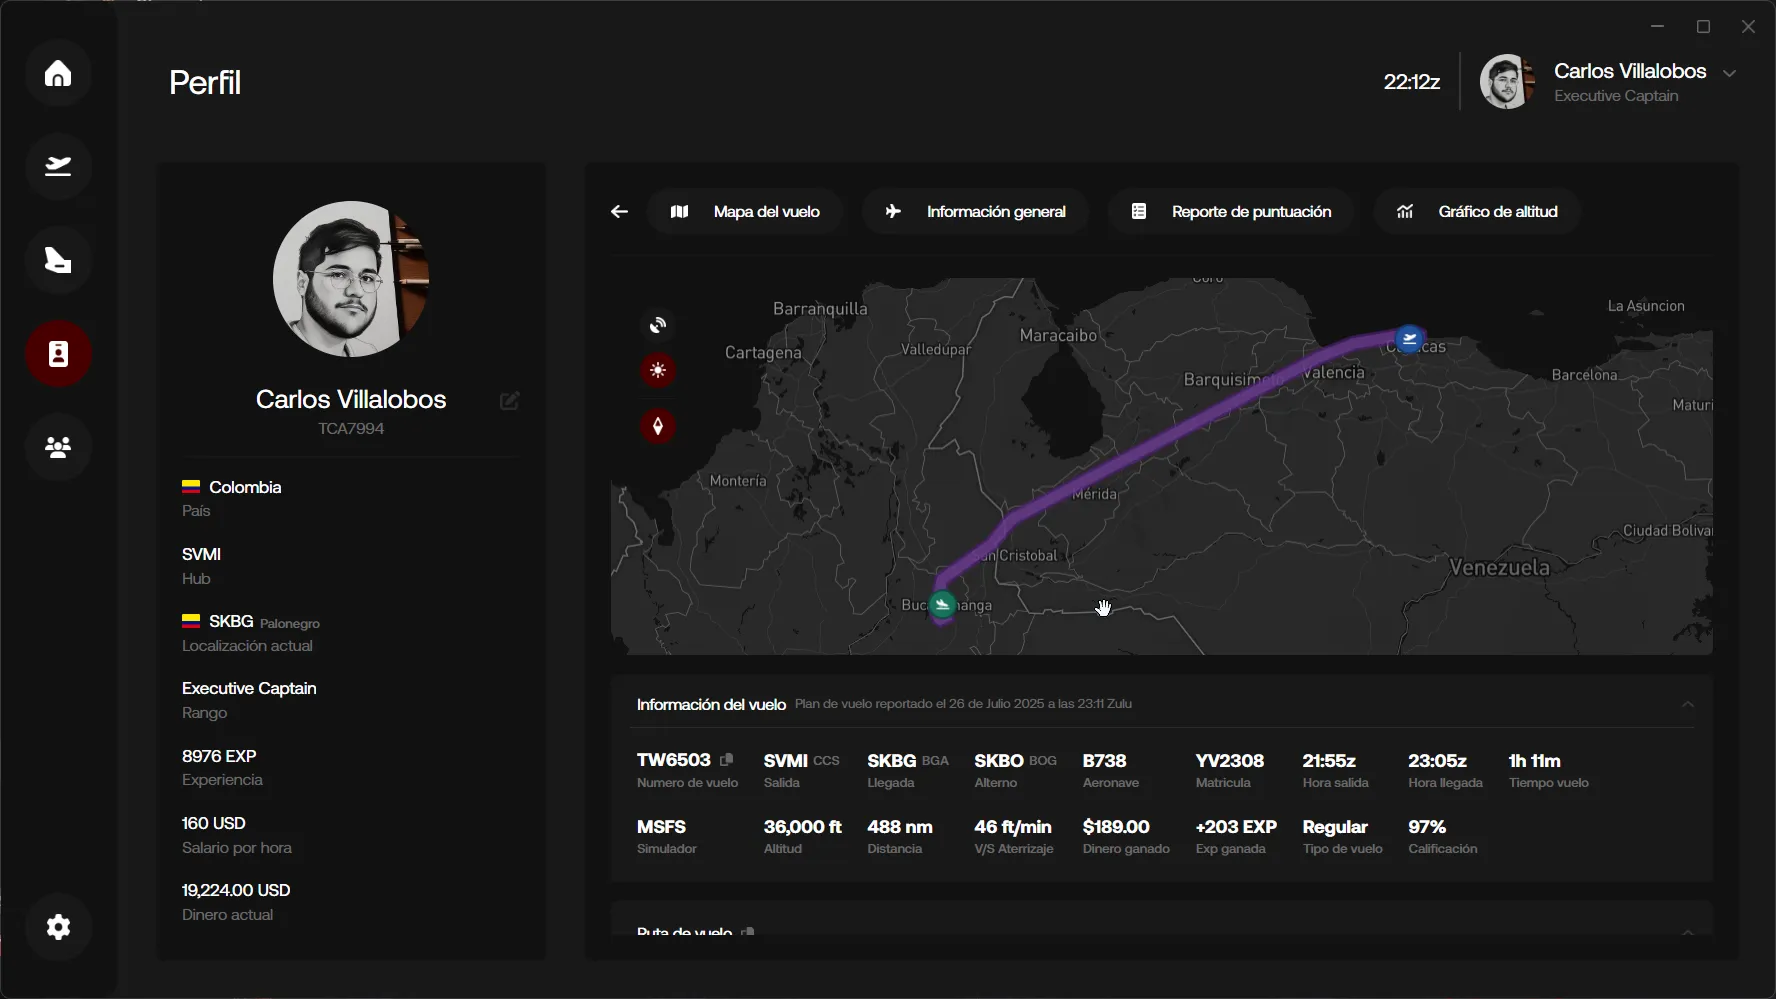This screenshot has height=999, width=1776.
Task: Collapse the Información del vuelo panel
Action: 1689,703
